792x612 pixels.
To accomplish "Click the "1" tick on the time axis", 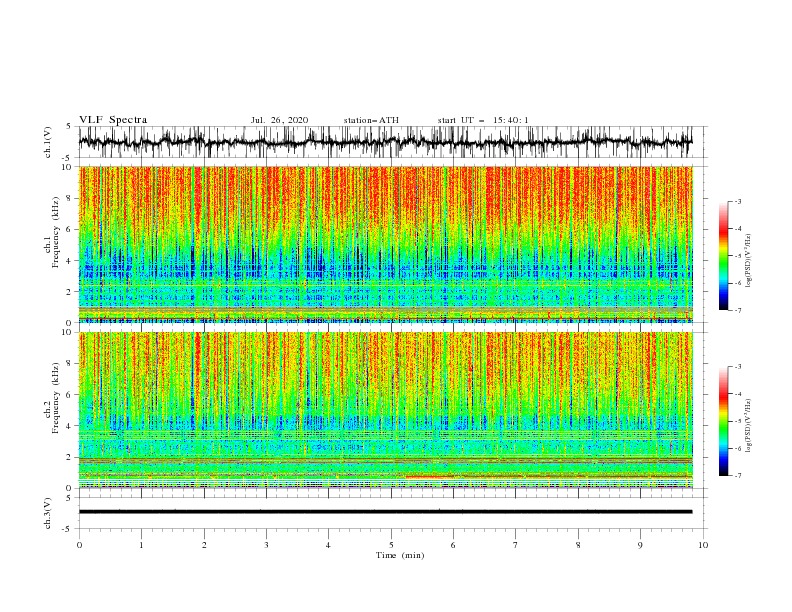I will 141,545.
